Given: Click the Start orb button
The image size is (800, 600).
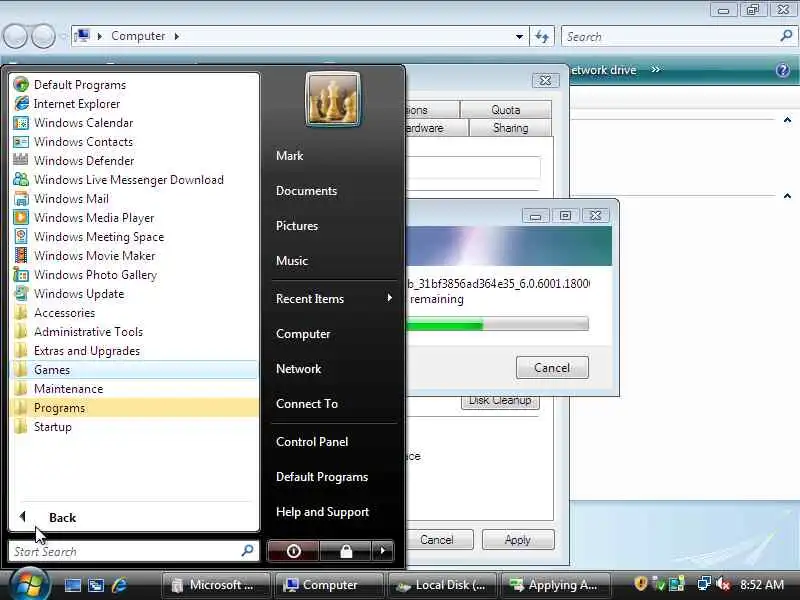Looking at the screenshot, I should point(29,585).
